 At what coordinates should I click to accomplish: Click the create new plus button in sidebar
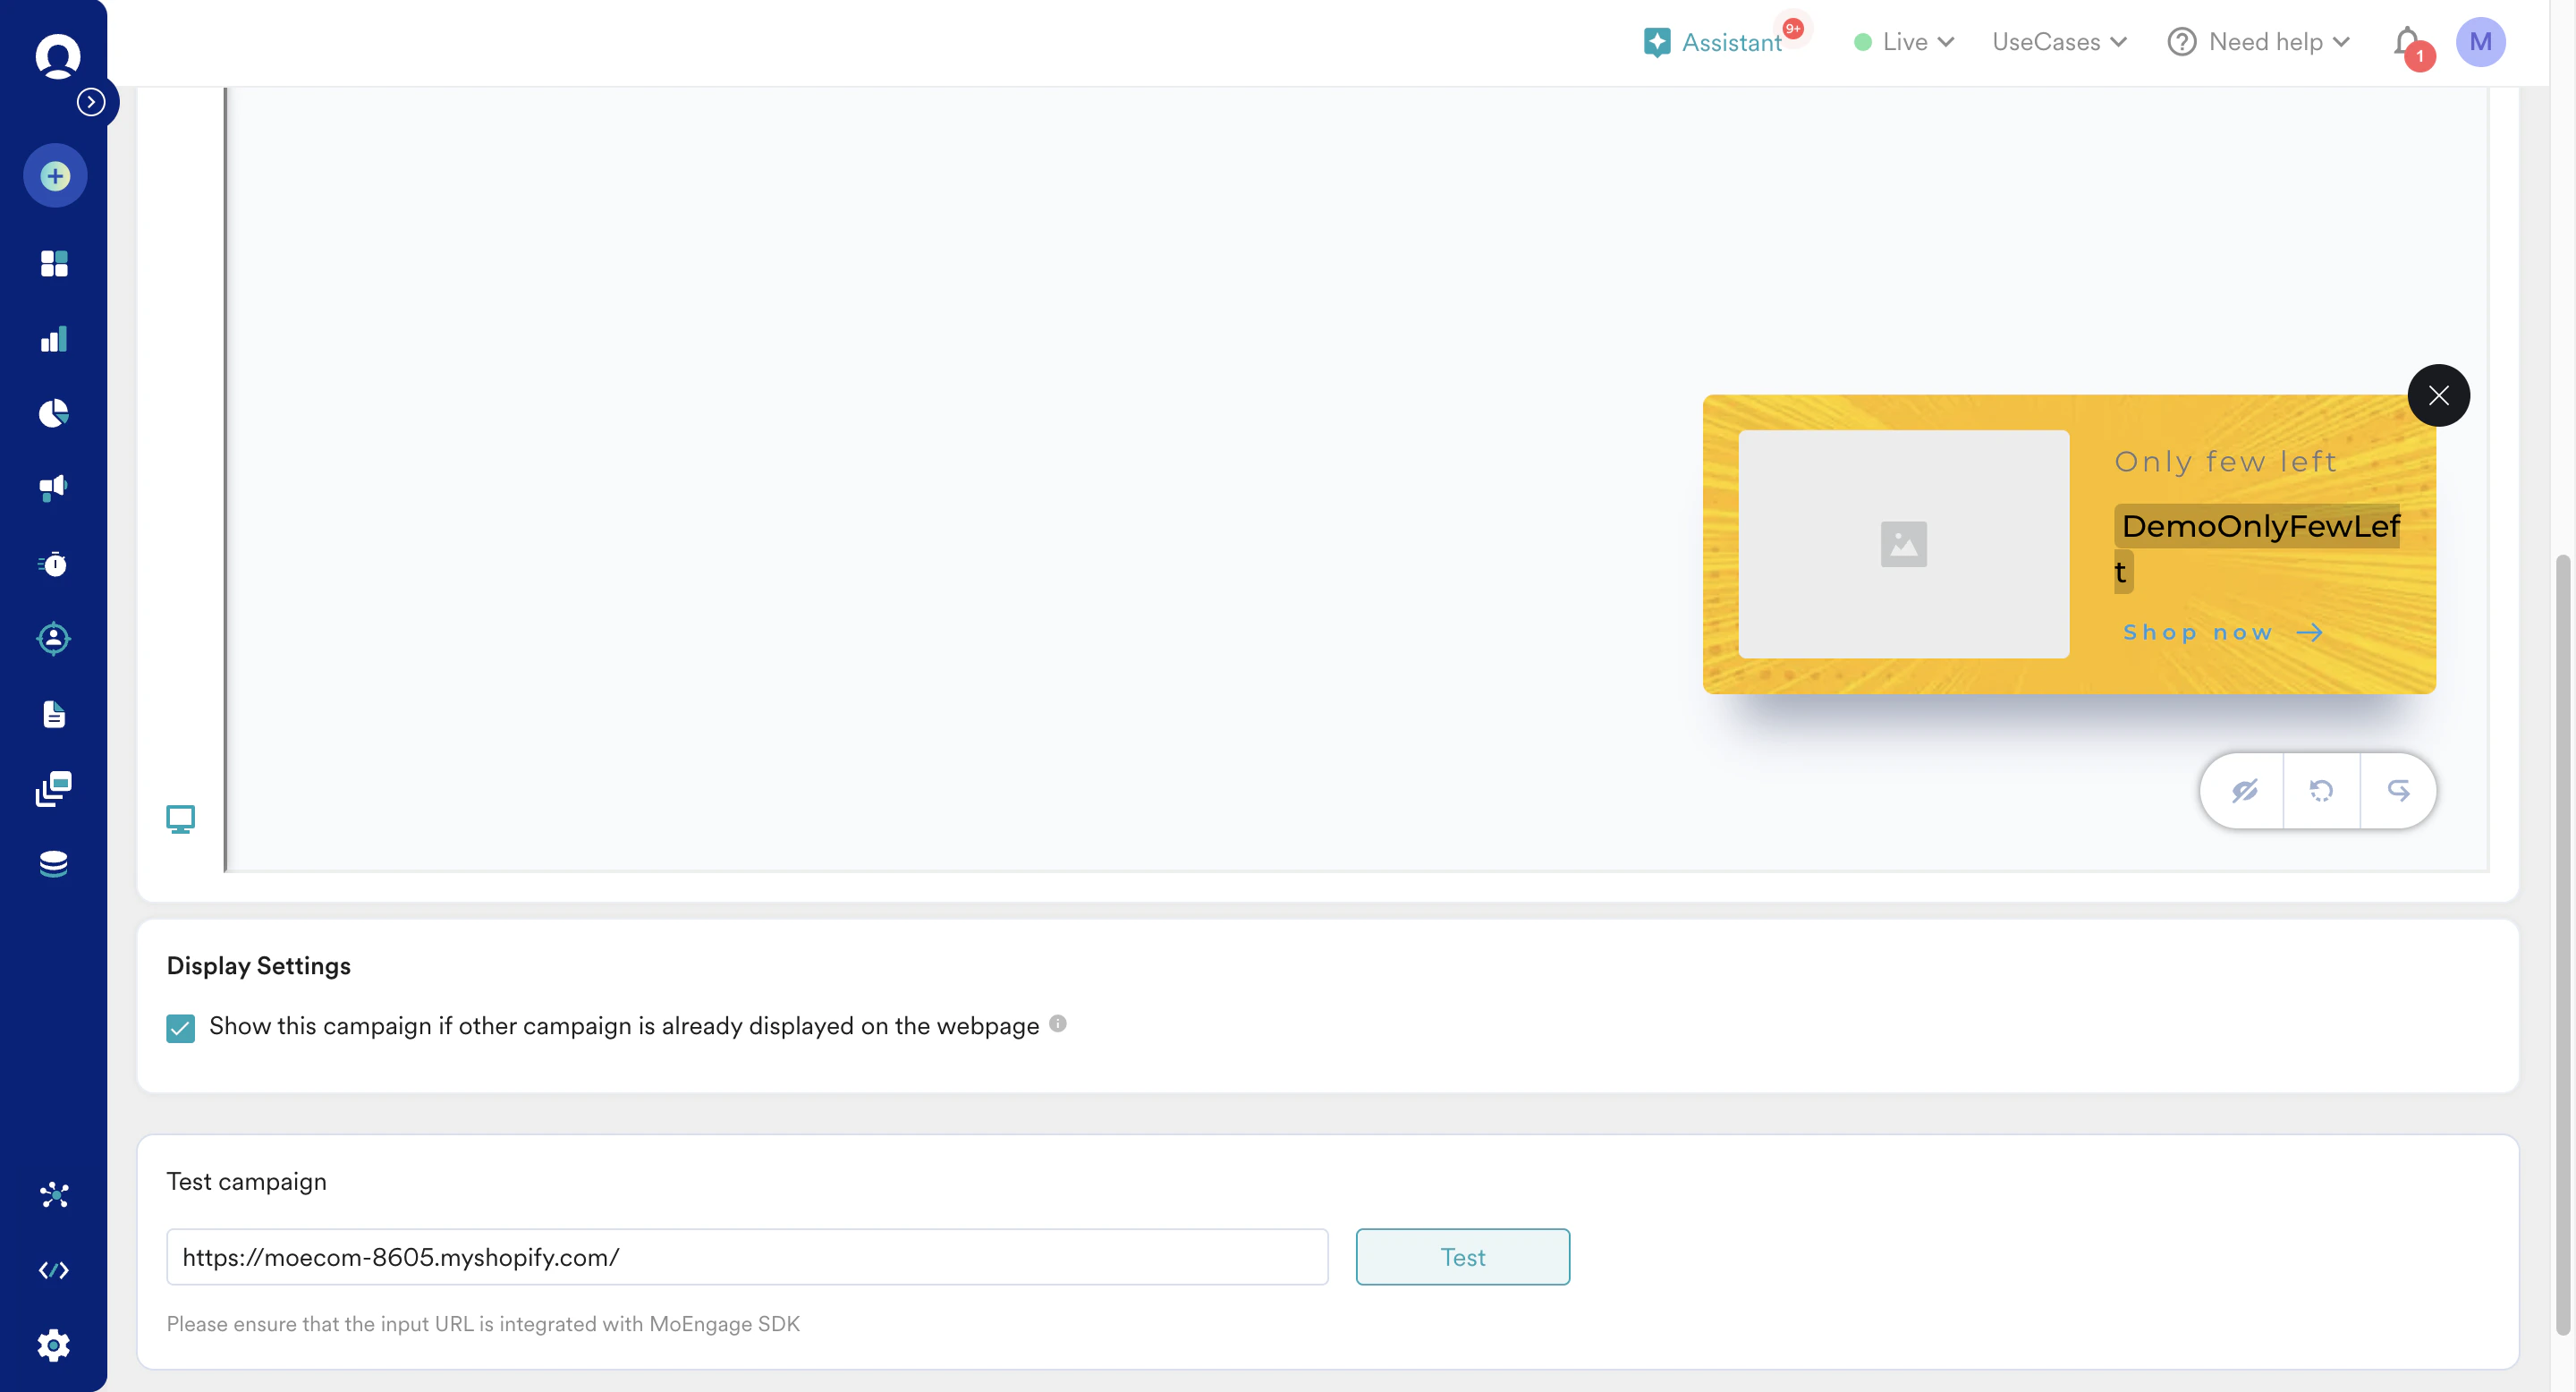coord(55,176)
